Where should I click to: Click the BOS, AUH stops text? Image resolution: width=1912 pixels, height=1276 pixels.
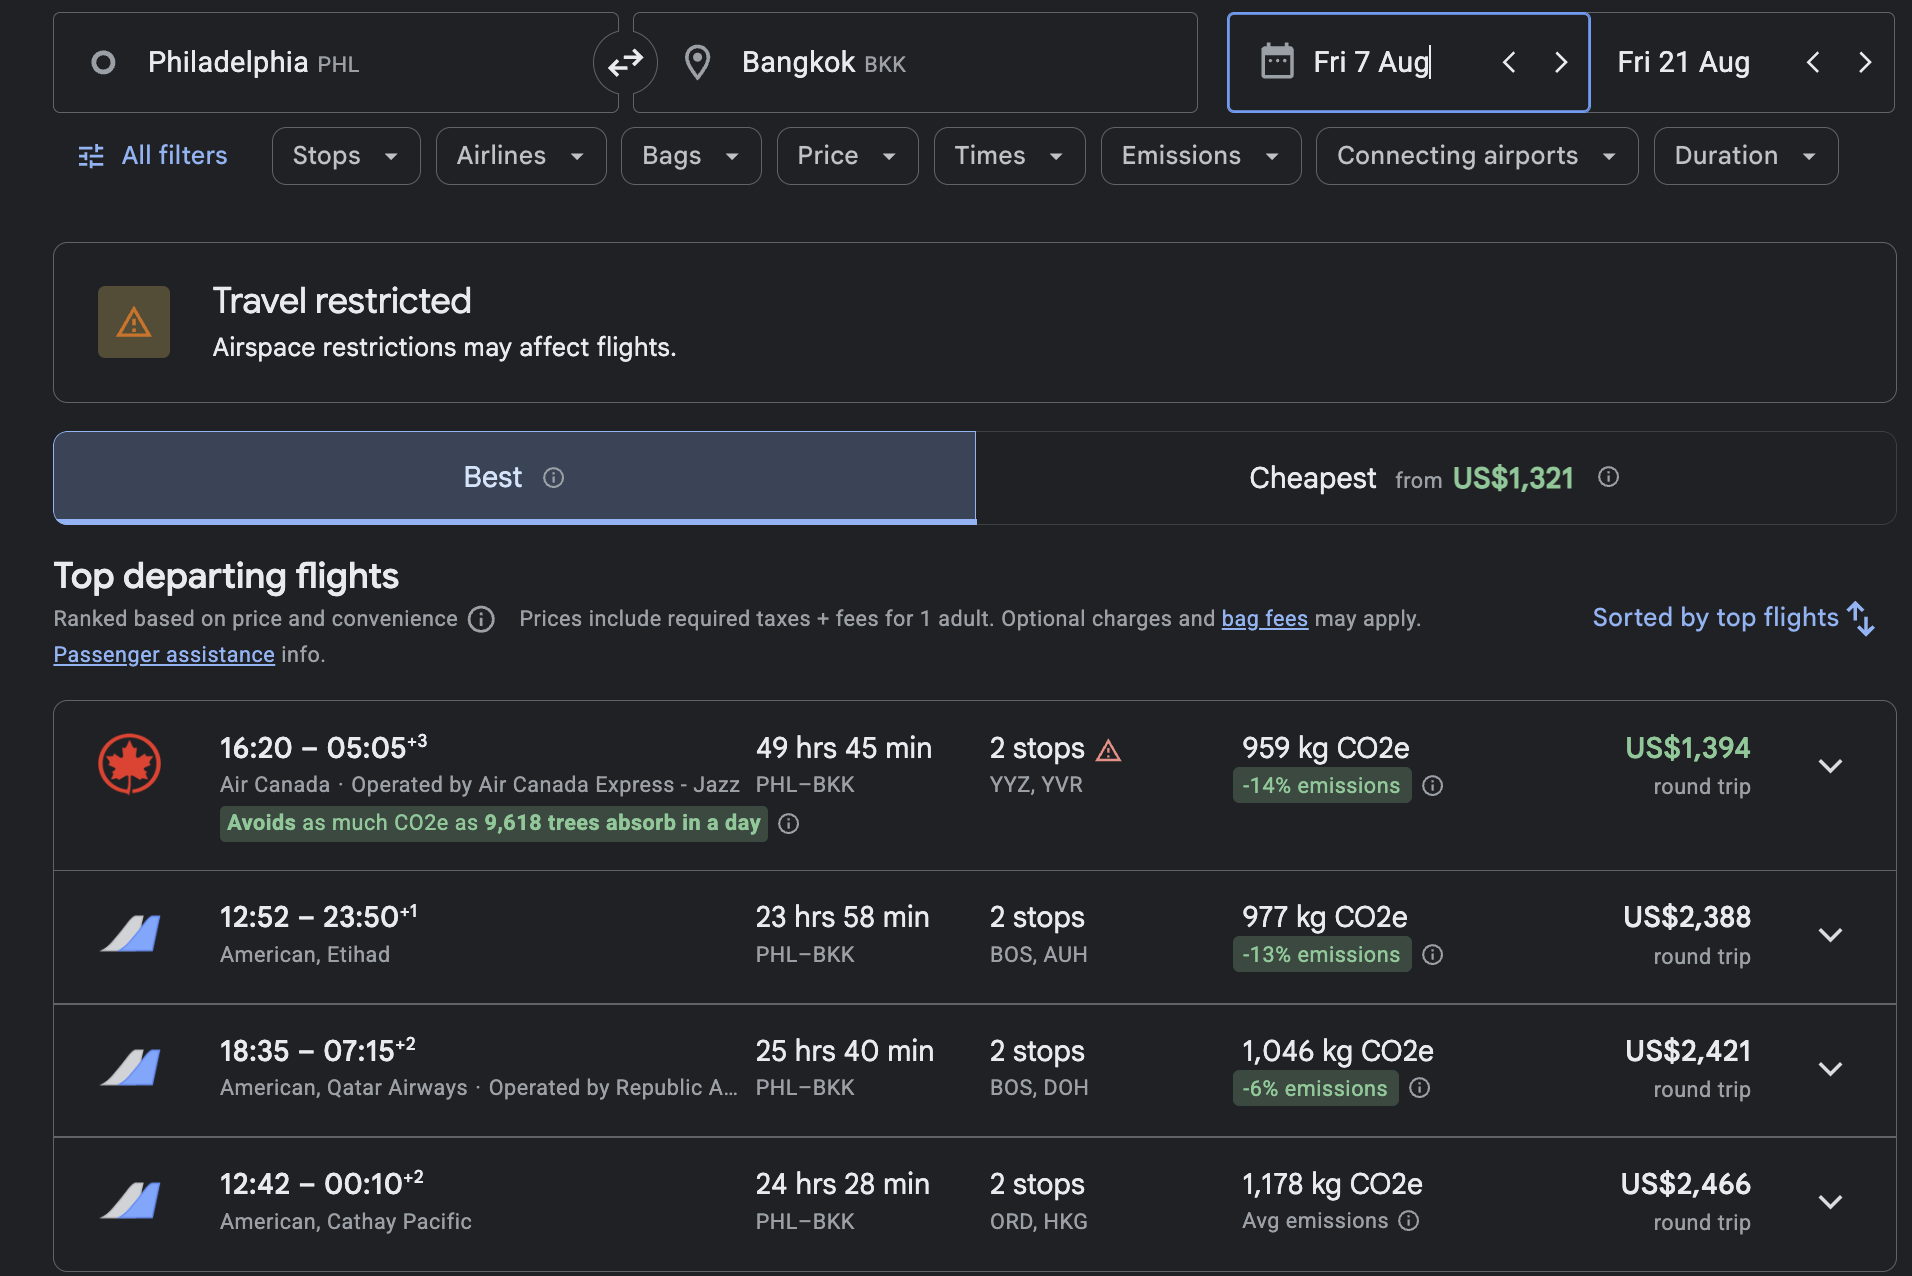tap(1038, 955)
